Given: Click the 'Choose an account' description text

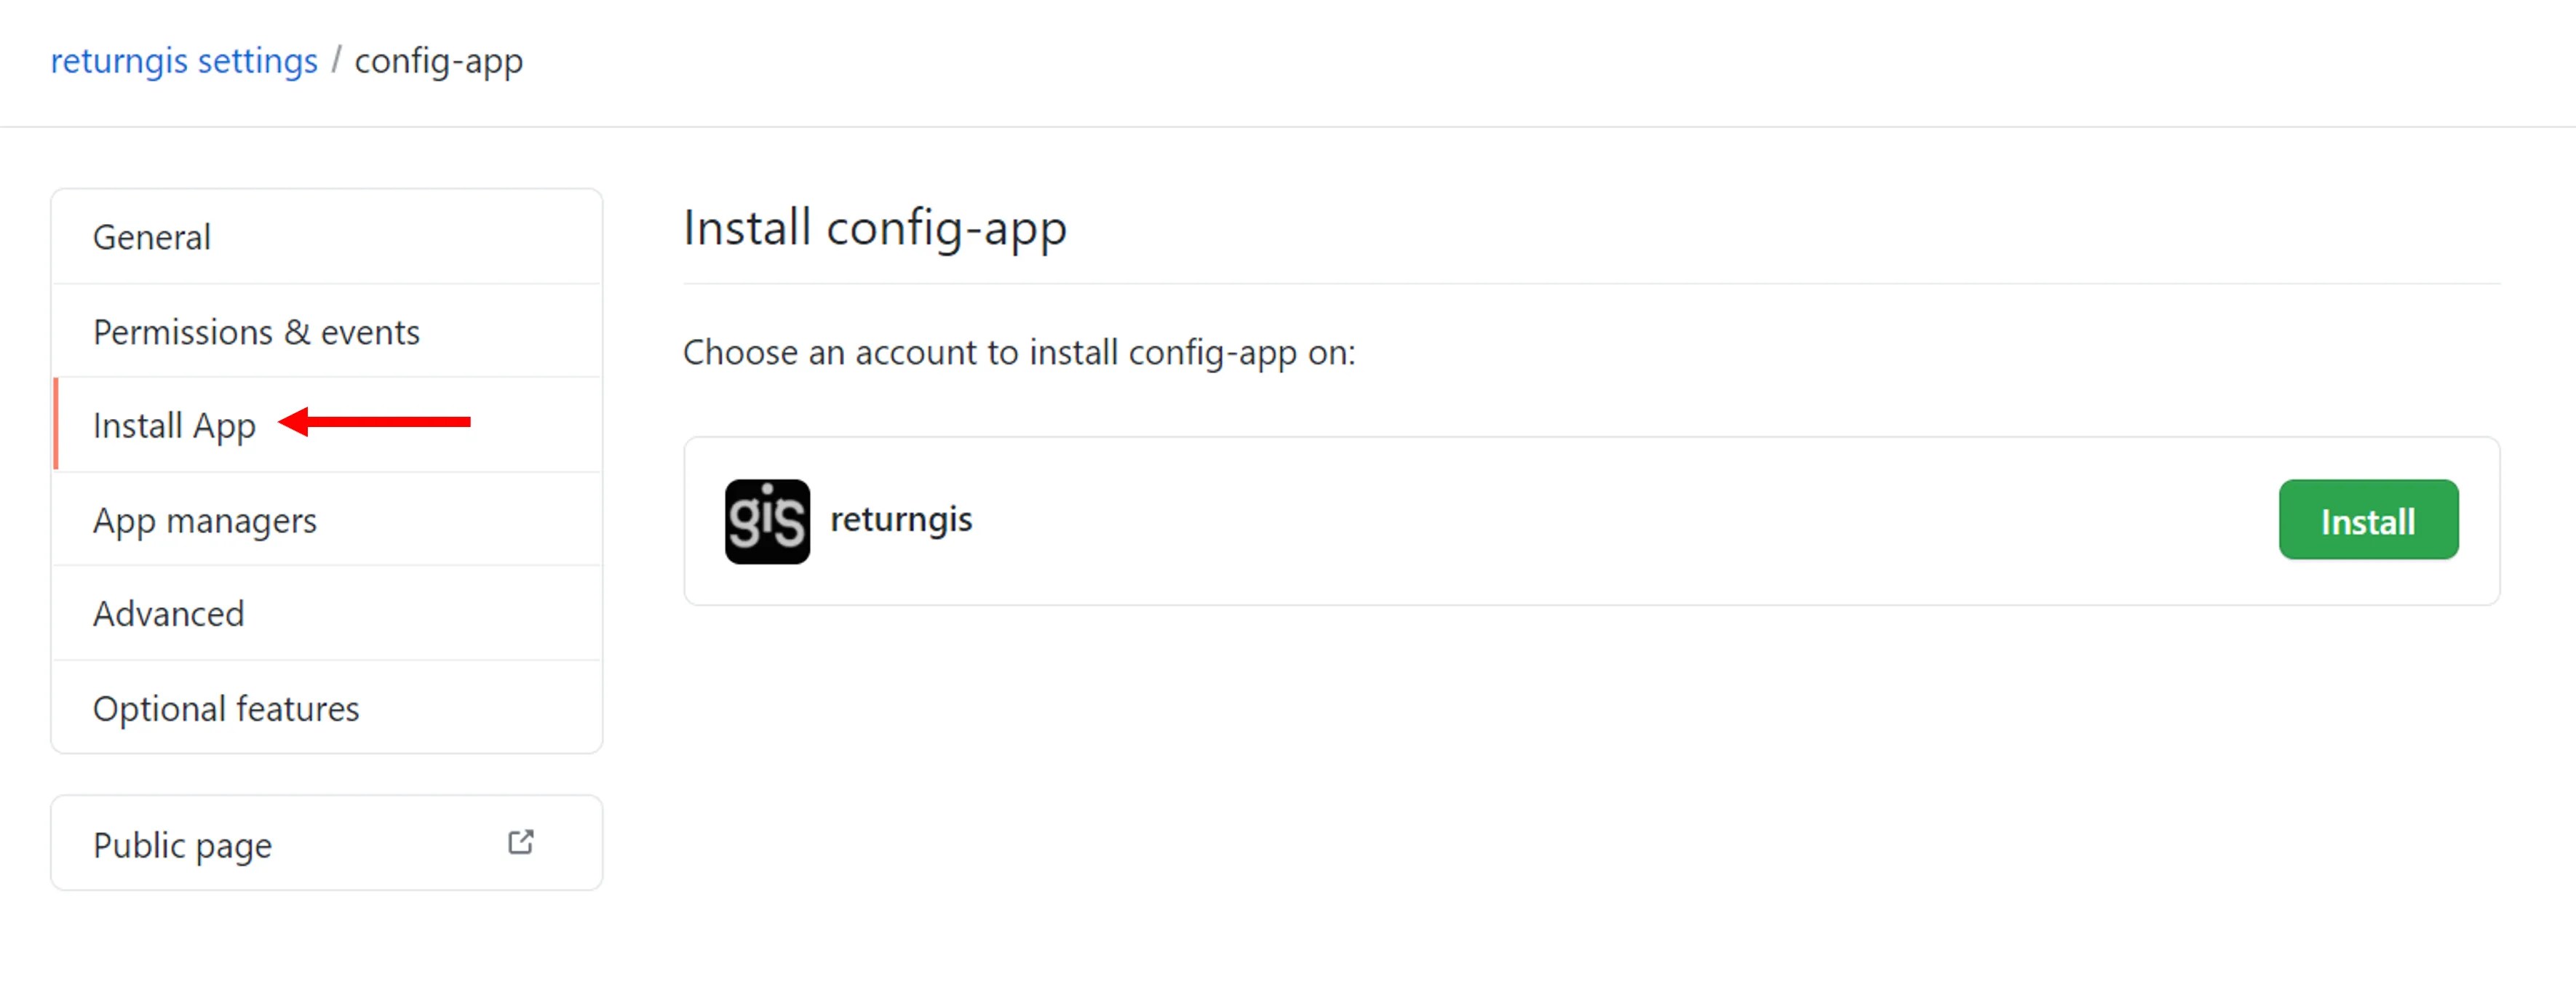Looking at the screenshot, I should pyautogui.click(x=1019, y=352).
